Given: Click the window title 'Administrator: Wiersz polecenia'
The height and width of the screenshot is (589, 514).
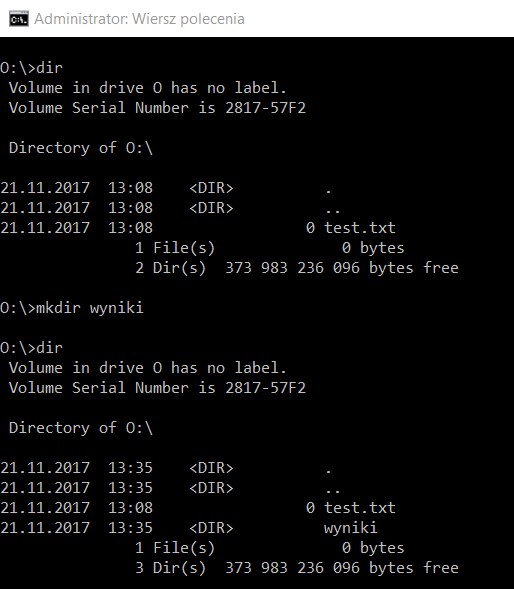Looking at the screenshot, I should click(139, 19).
